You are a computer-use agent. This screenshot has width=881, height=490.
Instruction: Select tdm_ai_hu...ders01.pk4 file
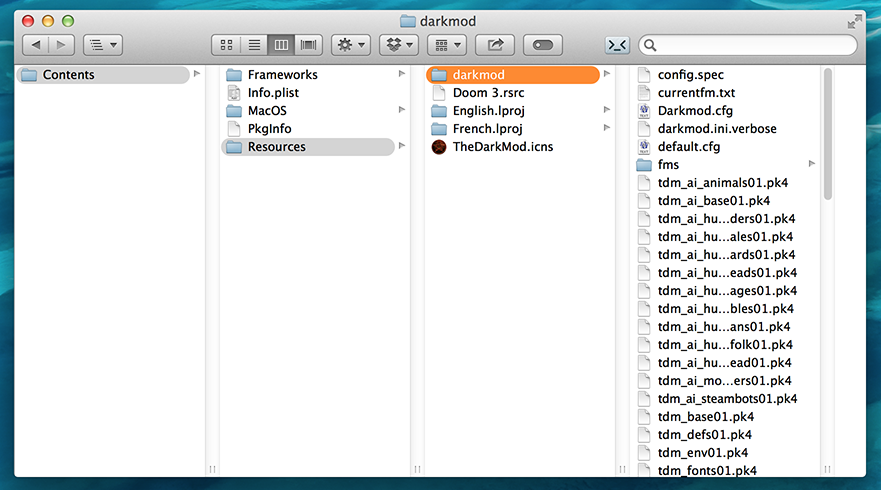[728, 219]
